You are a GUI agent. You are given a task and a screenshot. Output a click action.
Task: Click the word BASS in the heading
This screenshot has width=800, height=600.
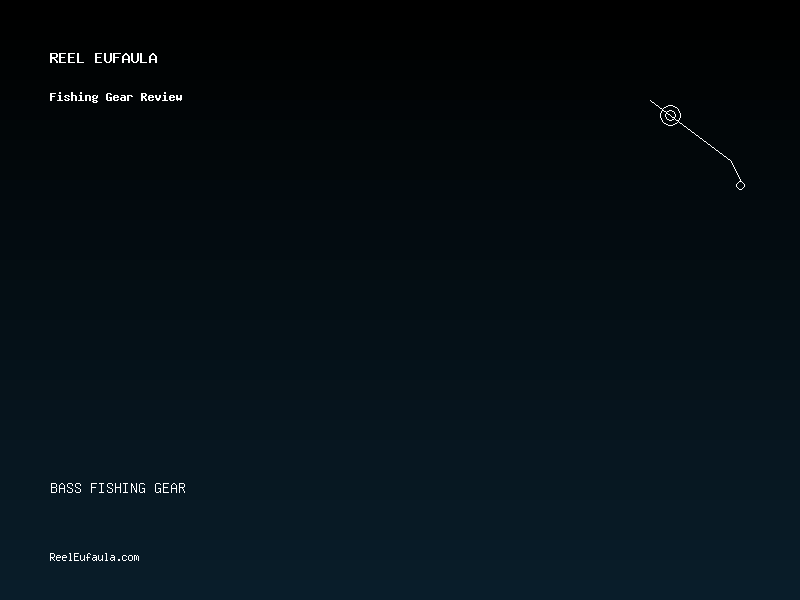coord(66,489)
